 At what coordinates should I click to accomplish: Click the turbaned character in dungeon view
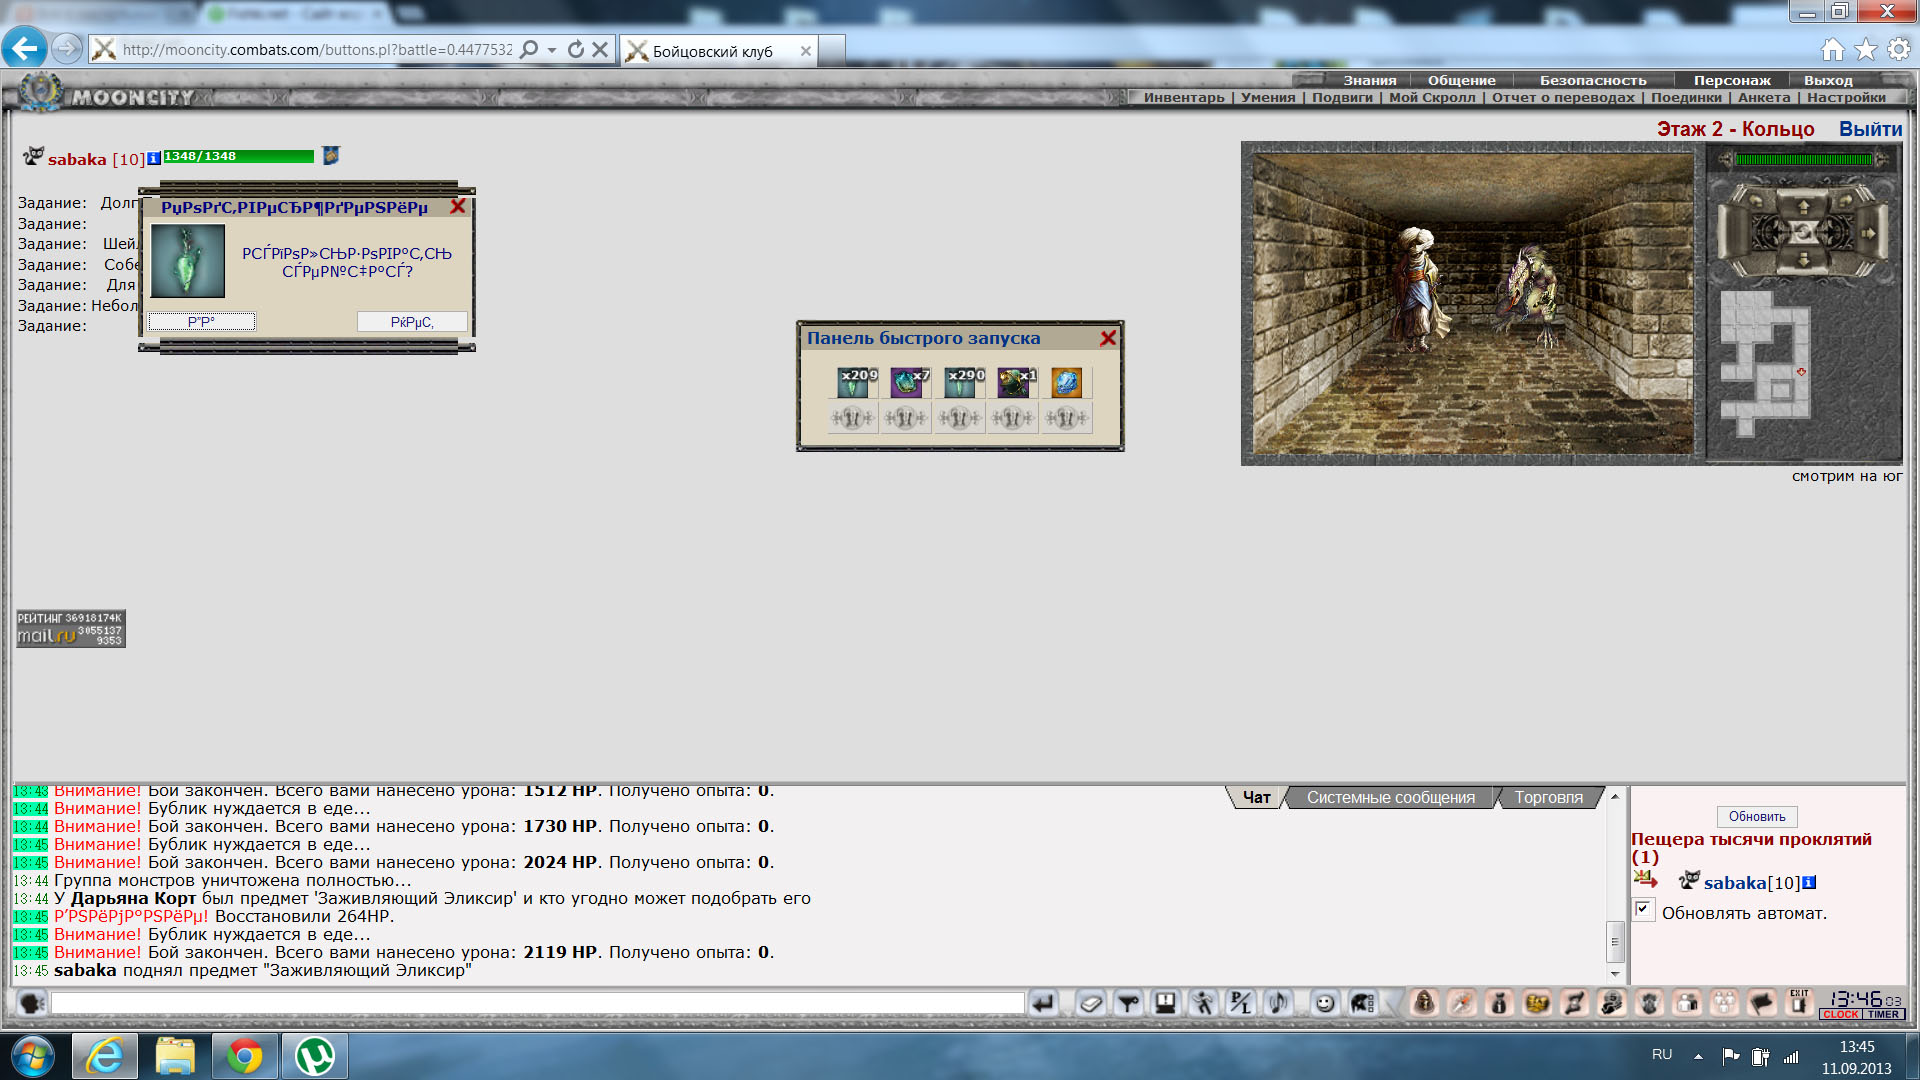pos(1420,288)
